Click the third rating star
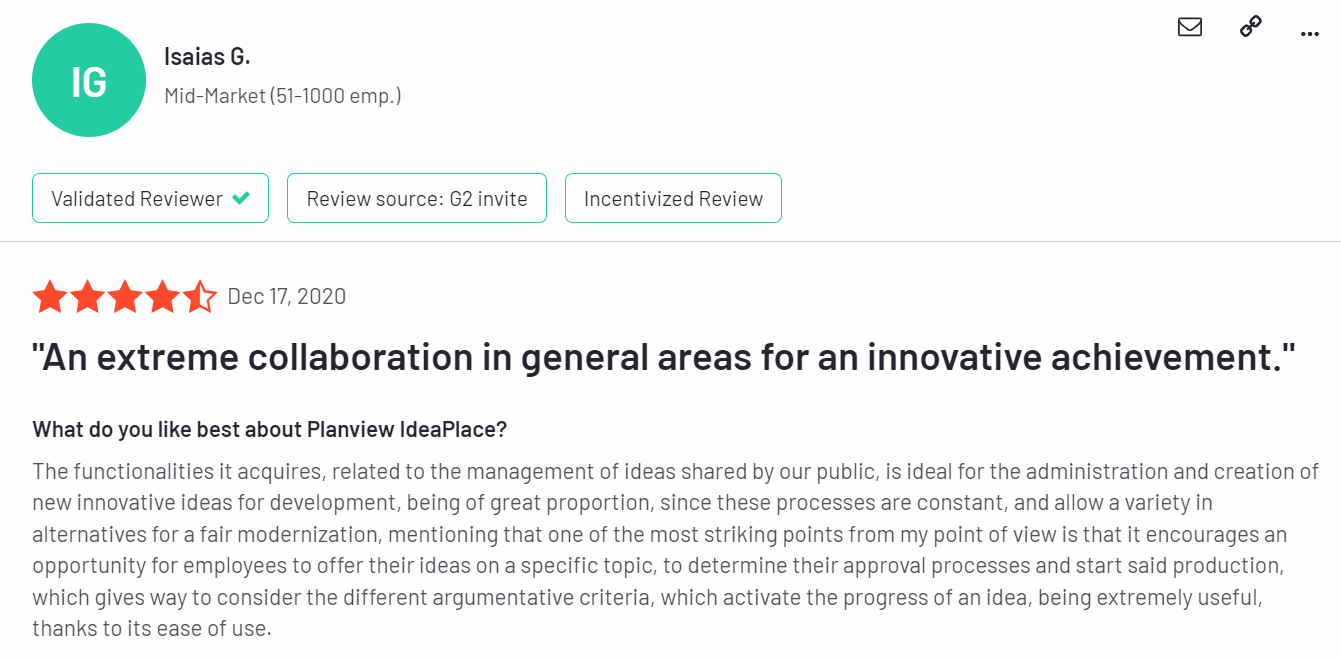The image size is (1341, 660). point(125,297)
